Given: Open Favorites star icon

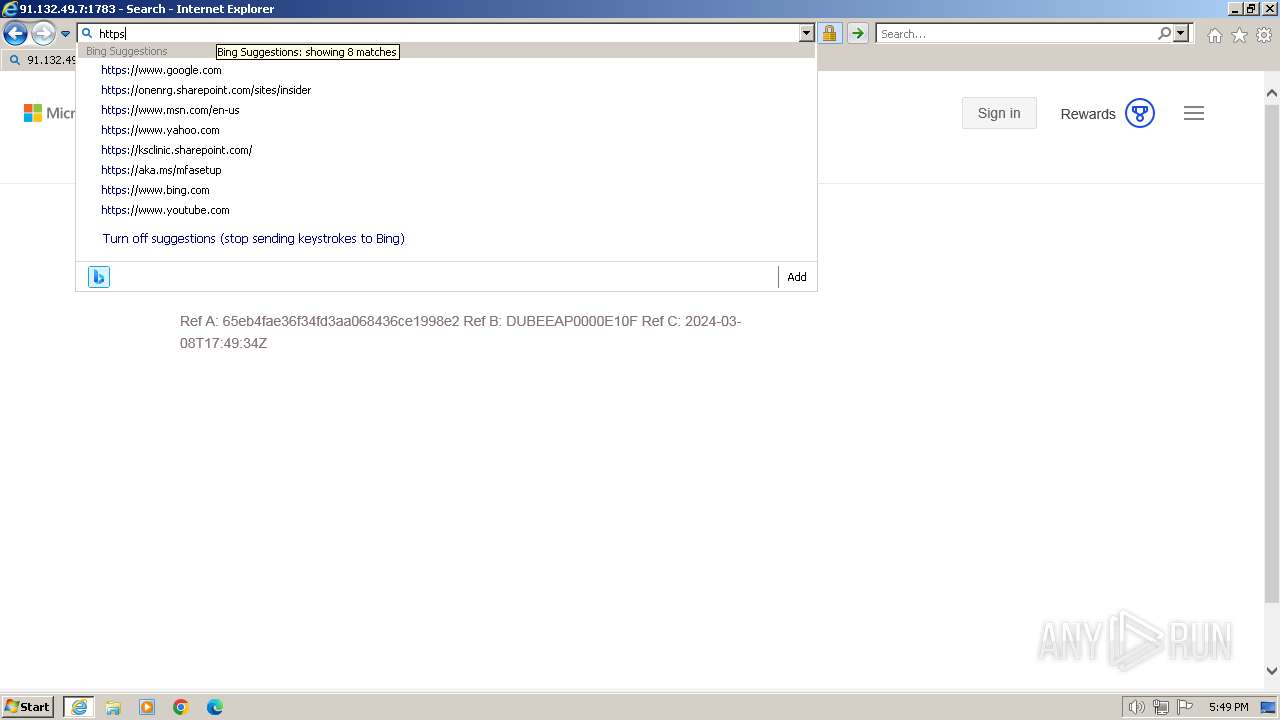Looking at the screenshot, I should pos(1239,35).
